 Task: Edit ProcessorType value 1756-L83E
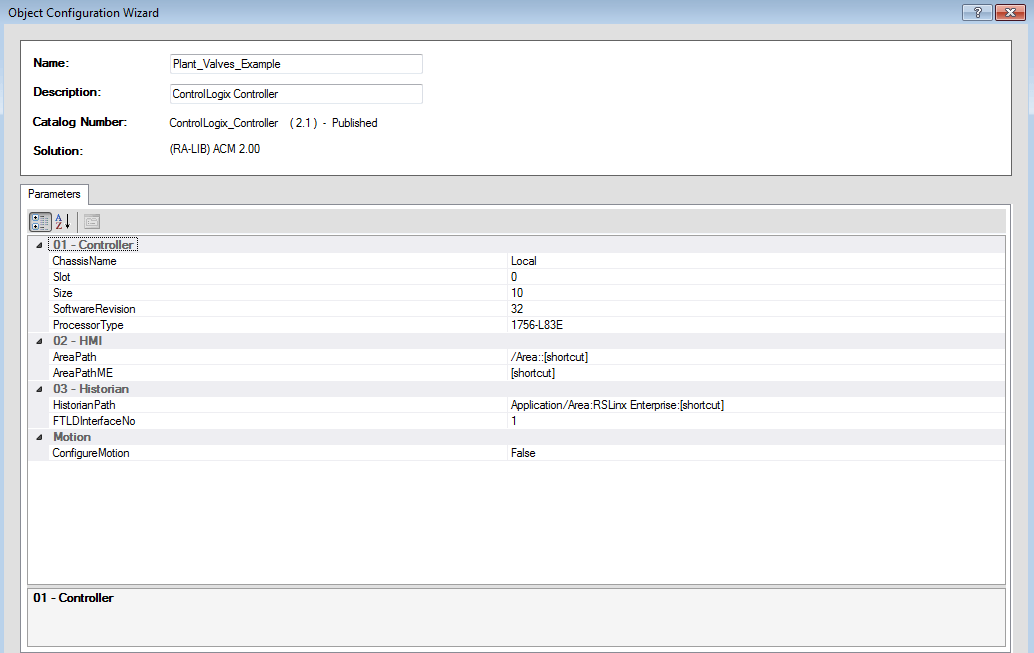756,325
